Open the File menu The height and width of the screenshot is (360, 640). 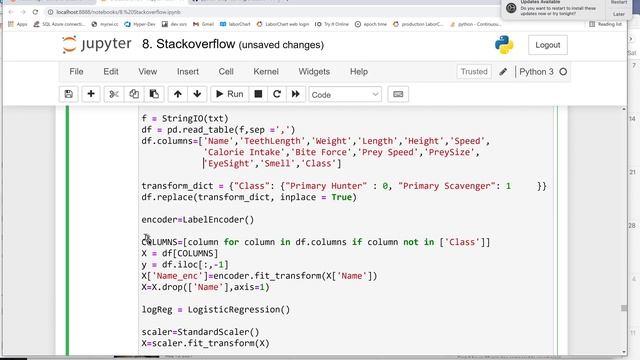click(x=76, y=72)
